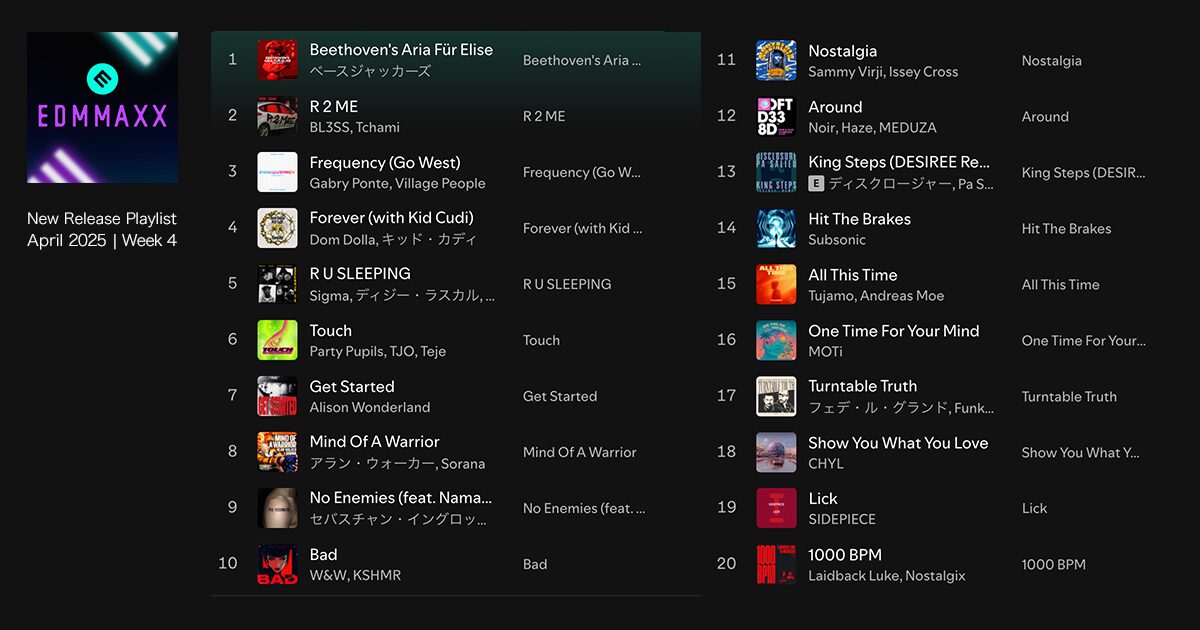
Task: Select album entry Hit The Brakes
Action: pyautogui.click(x=1066, y=228)
